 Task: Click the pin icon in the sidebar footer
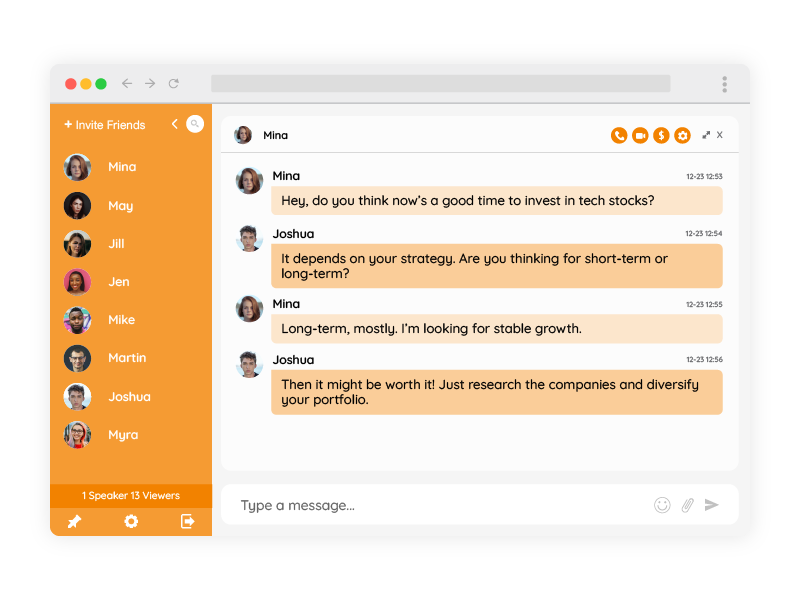[x=74, y=521]
